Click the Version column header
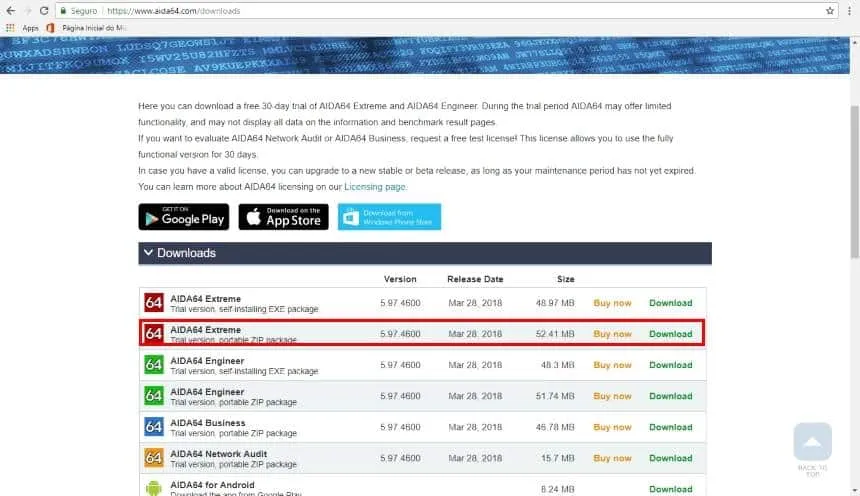860x496 pixels. click(x=400, y=279)
